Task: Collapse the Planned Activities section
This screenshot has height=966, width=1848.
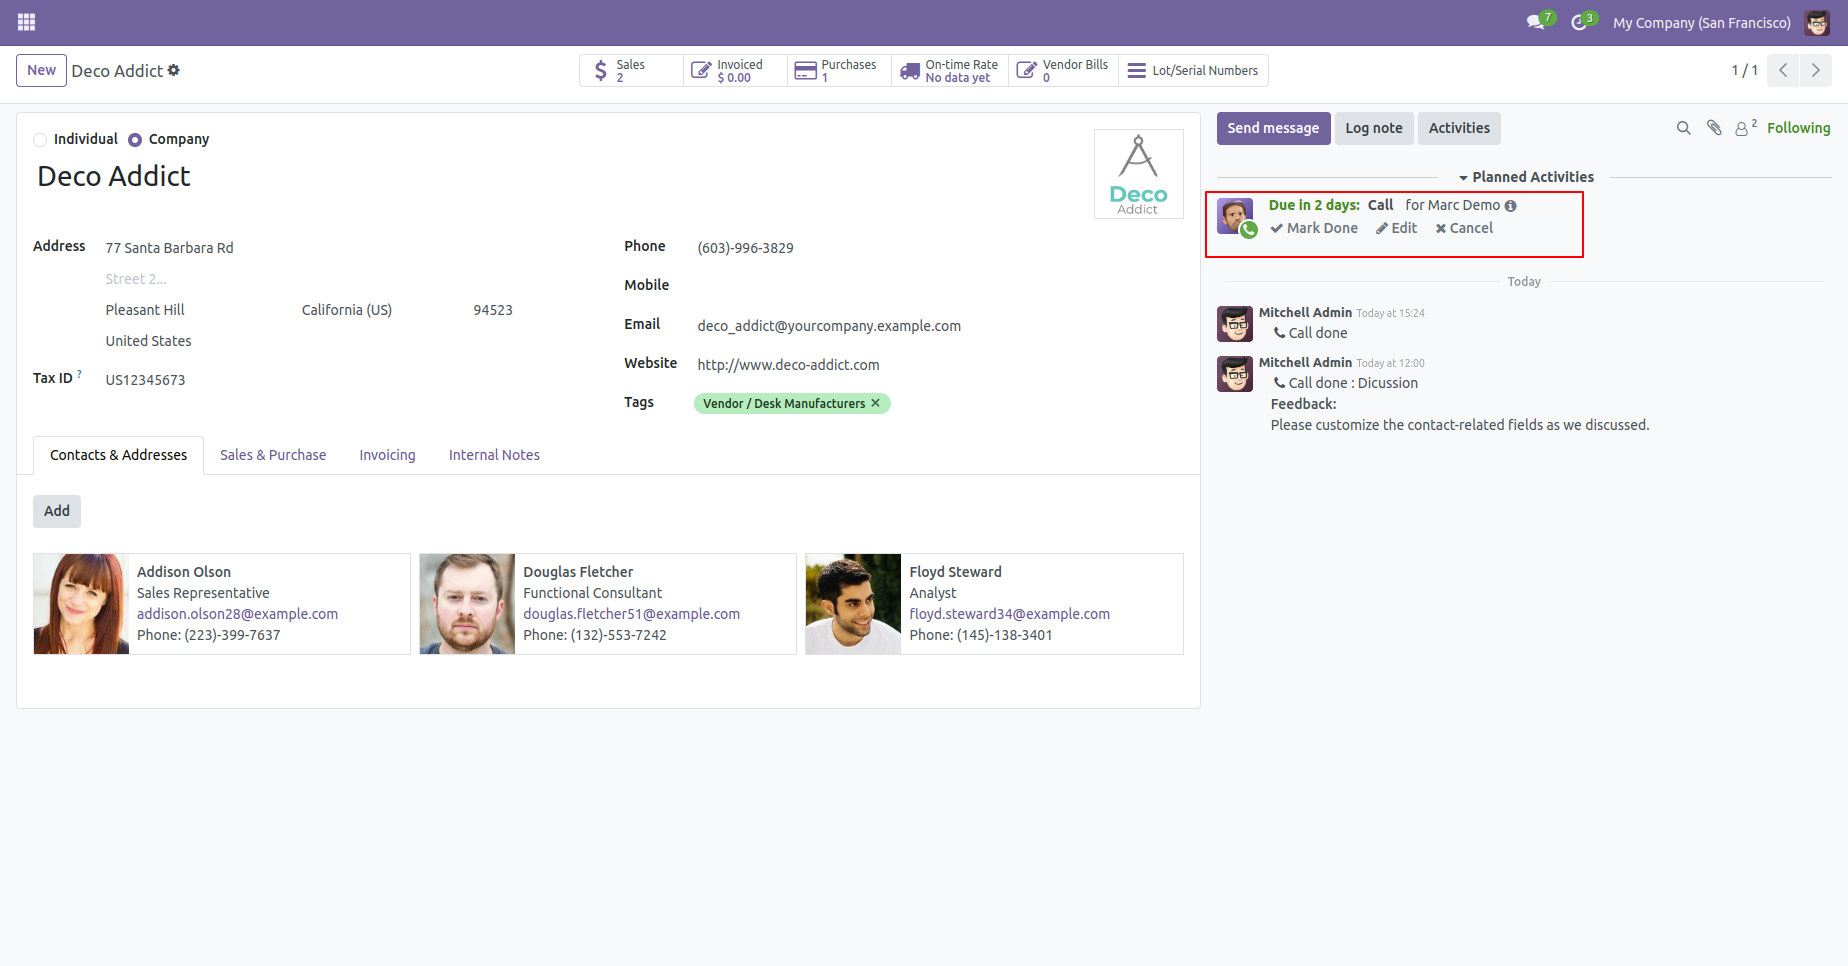Action: click(1525, 177)
